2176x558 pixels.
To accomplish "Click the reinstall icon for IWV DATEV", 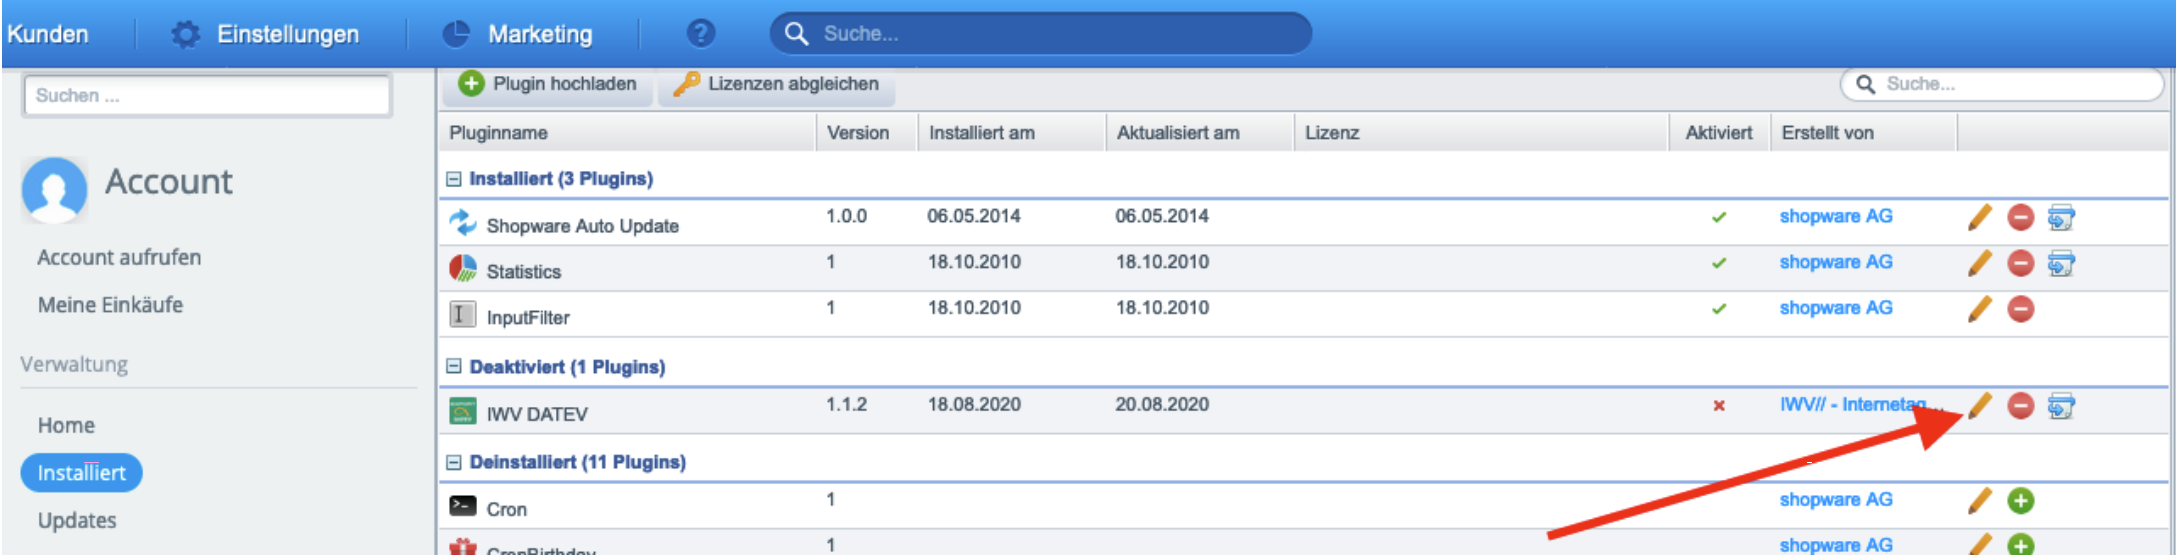I will click(2060, 406).
